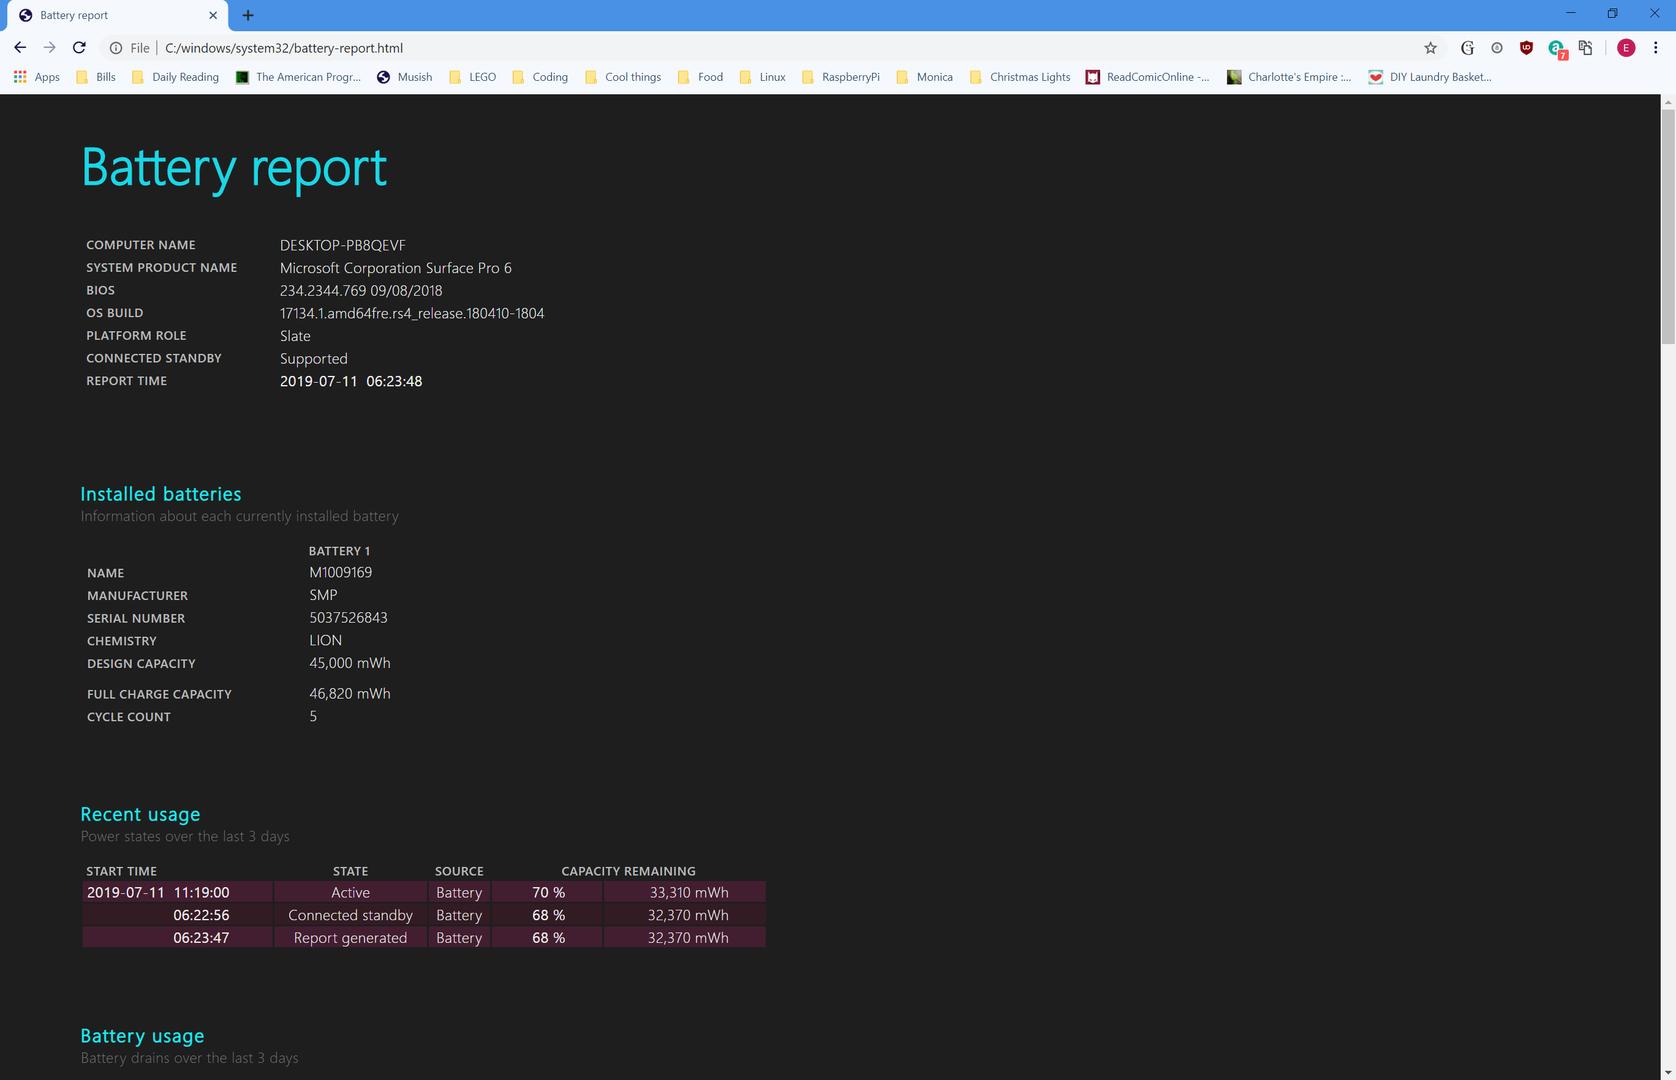1676x1080 pixels.
Task: Open the profile avatar E
Action: pyautogui.click(x=1626, y=48)
